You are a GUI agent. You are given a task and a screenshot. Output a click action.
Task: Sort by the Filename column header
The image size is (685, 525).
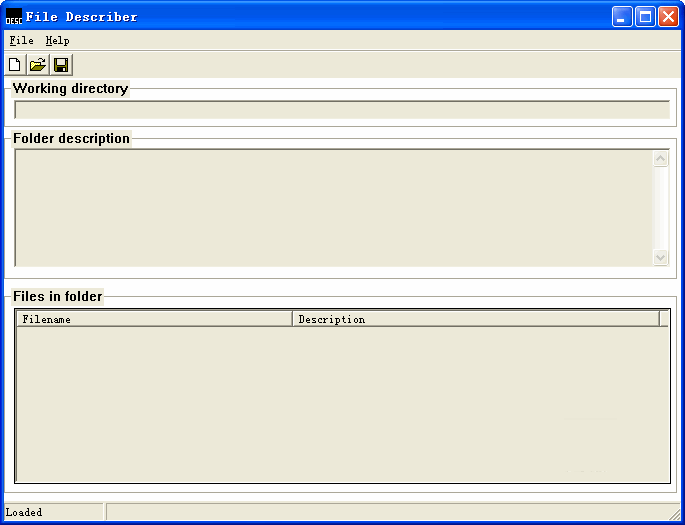pos(154,319)
